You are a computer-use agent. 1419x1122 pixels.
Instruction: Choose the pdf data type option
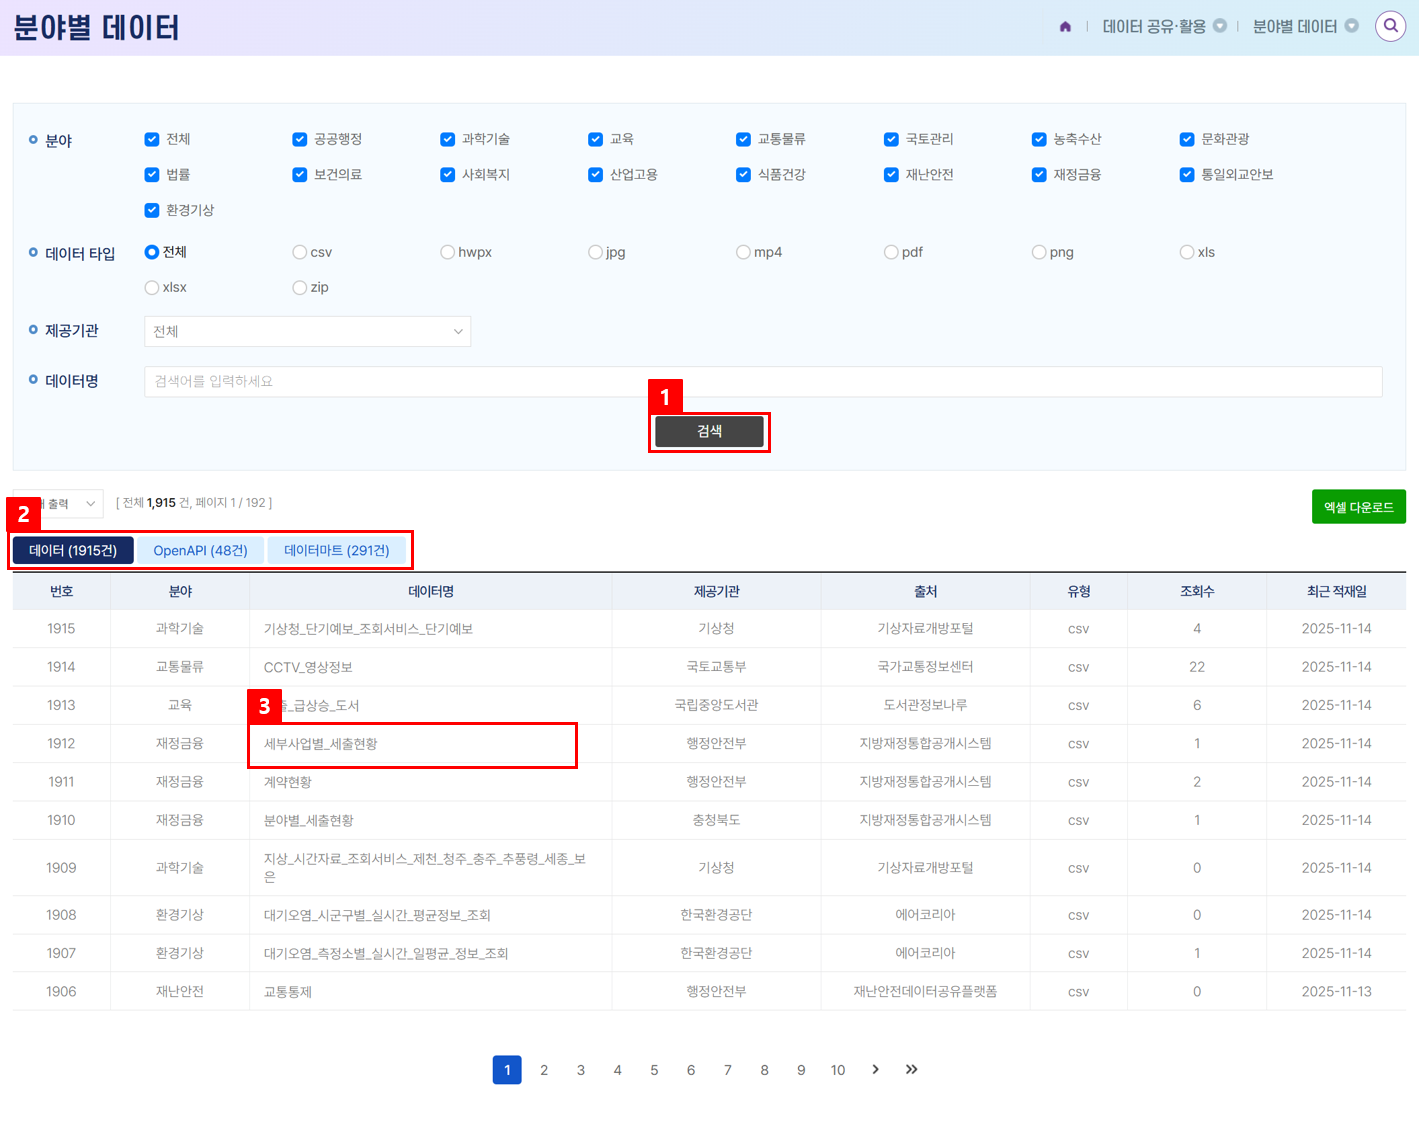coord(891,252)
